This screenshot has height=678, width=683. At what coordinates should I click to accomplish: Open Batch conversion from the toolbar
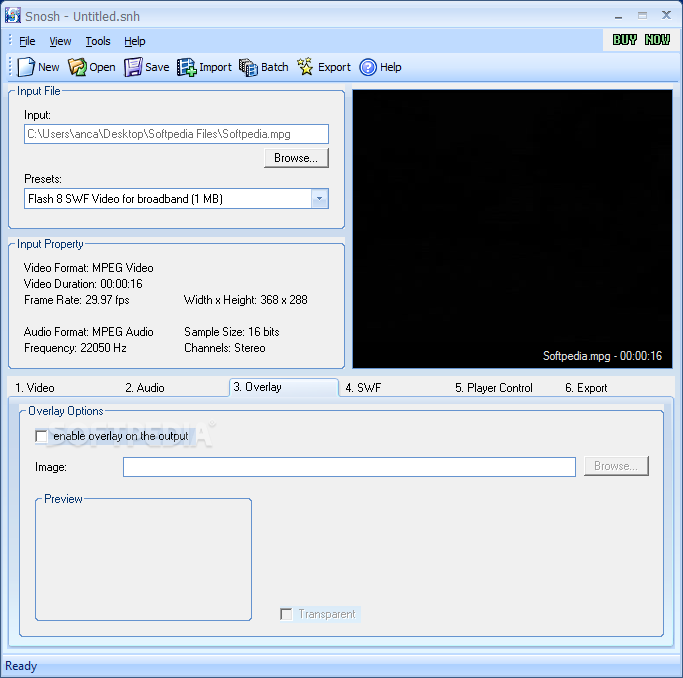[x=248, y=67]
